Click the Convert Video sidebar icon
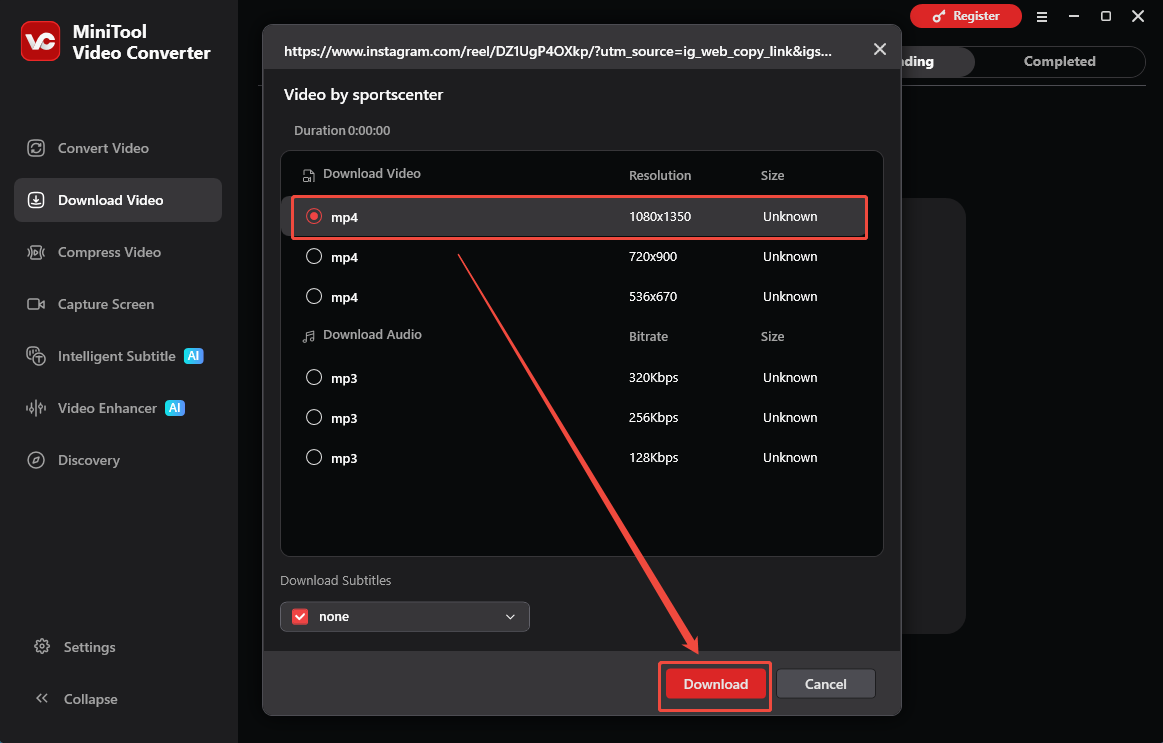Screen dimensions: 1163x743 coord(36,148)
